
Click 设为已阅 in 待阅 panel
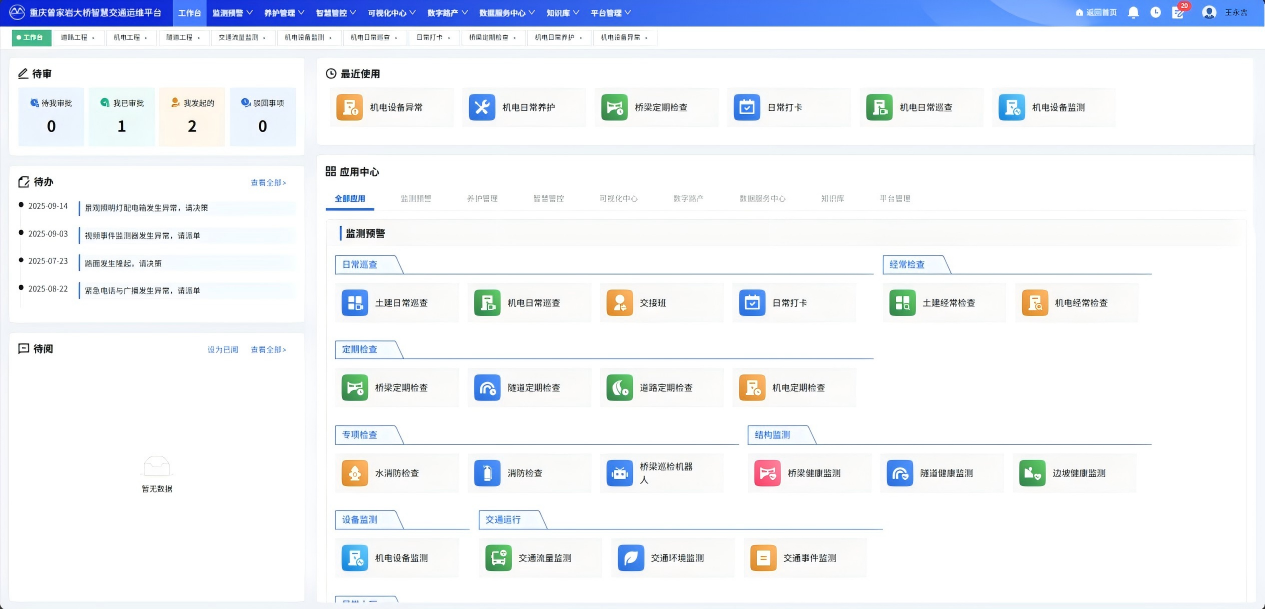(223, 349)
